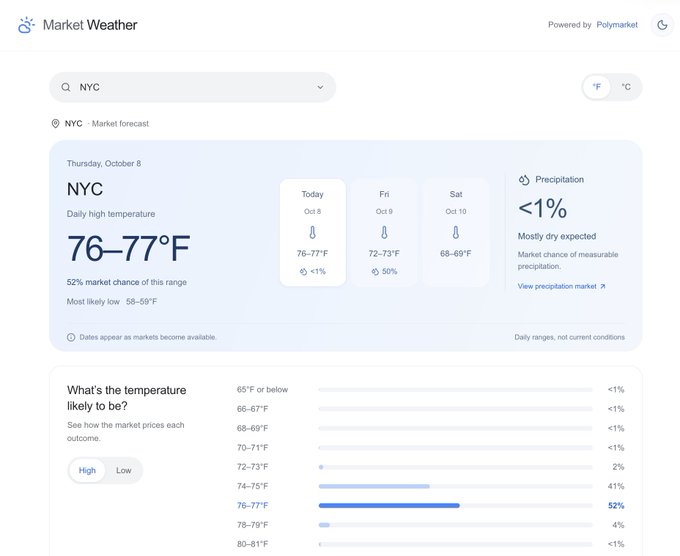
Task: Click the '4%' value for 78–79°F
Action: point(618,525)
